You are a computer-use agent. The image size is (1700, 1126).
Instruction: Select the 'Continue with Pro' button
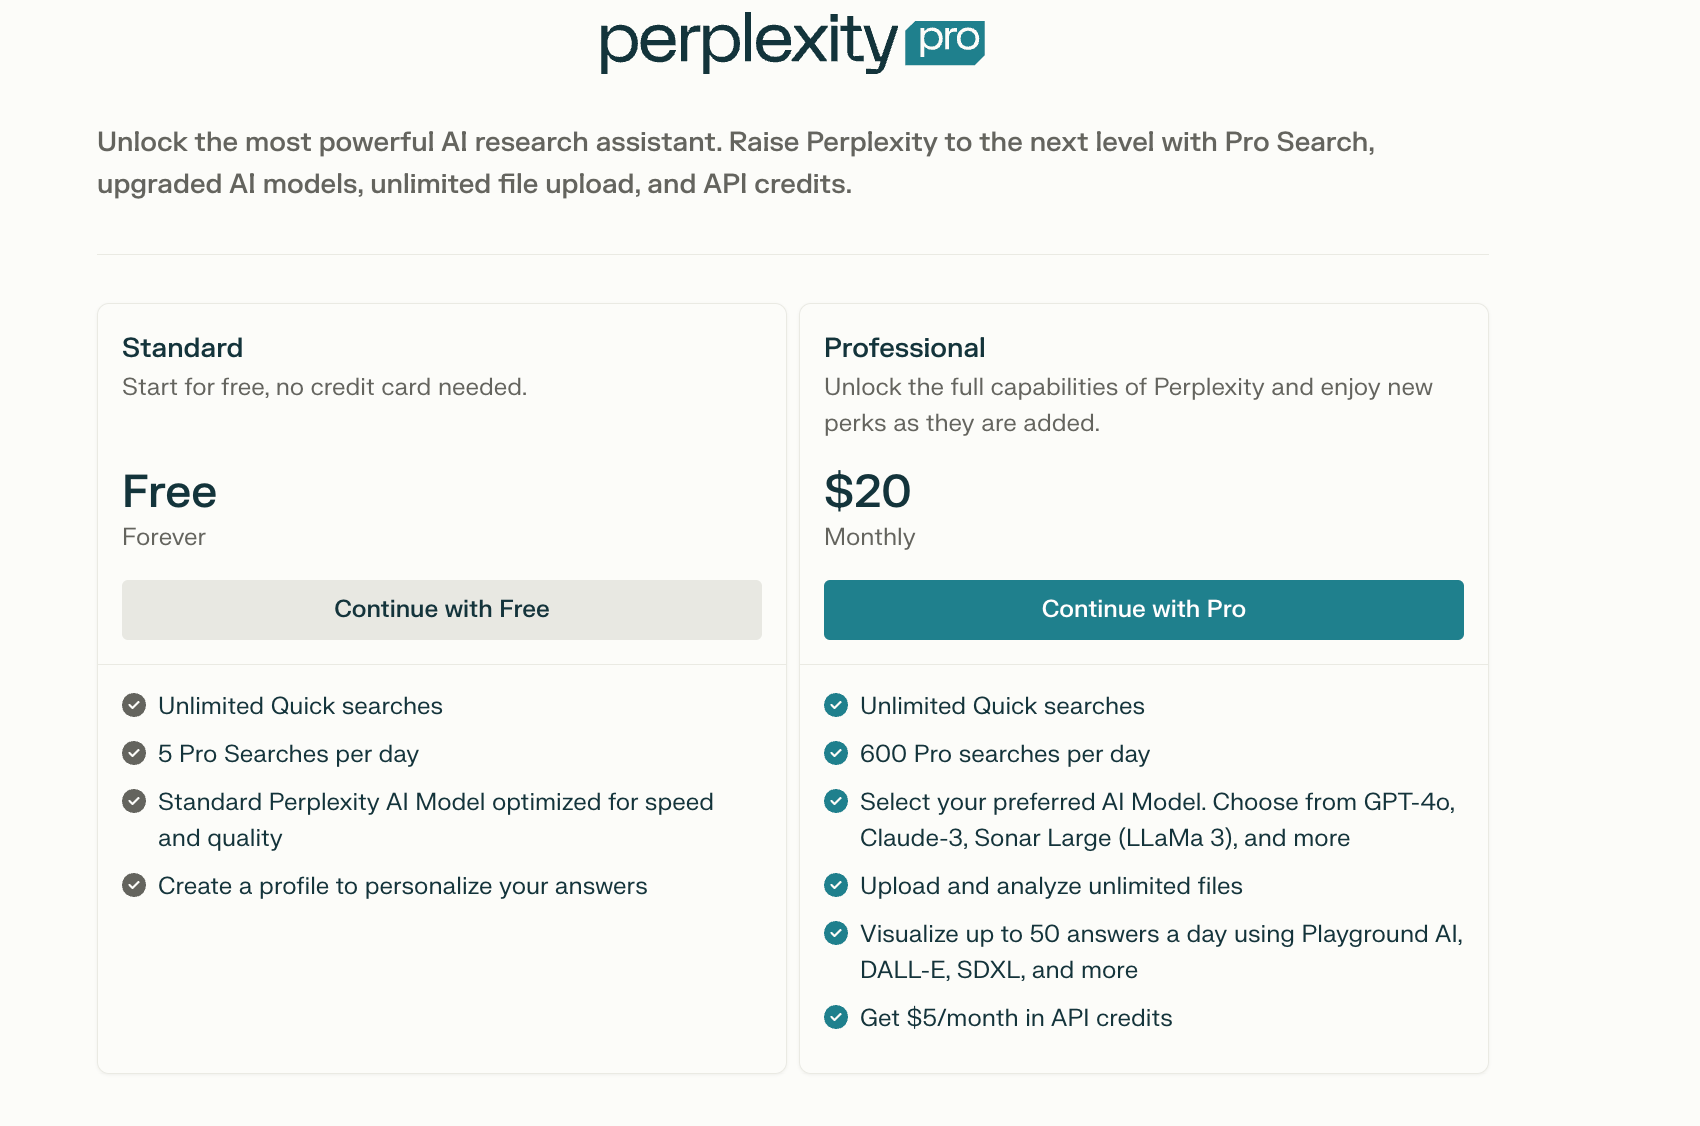[x=1143, y=609]
